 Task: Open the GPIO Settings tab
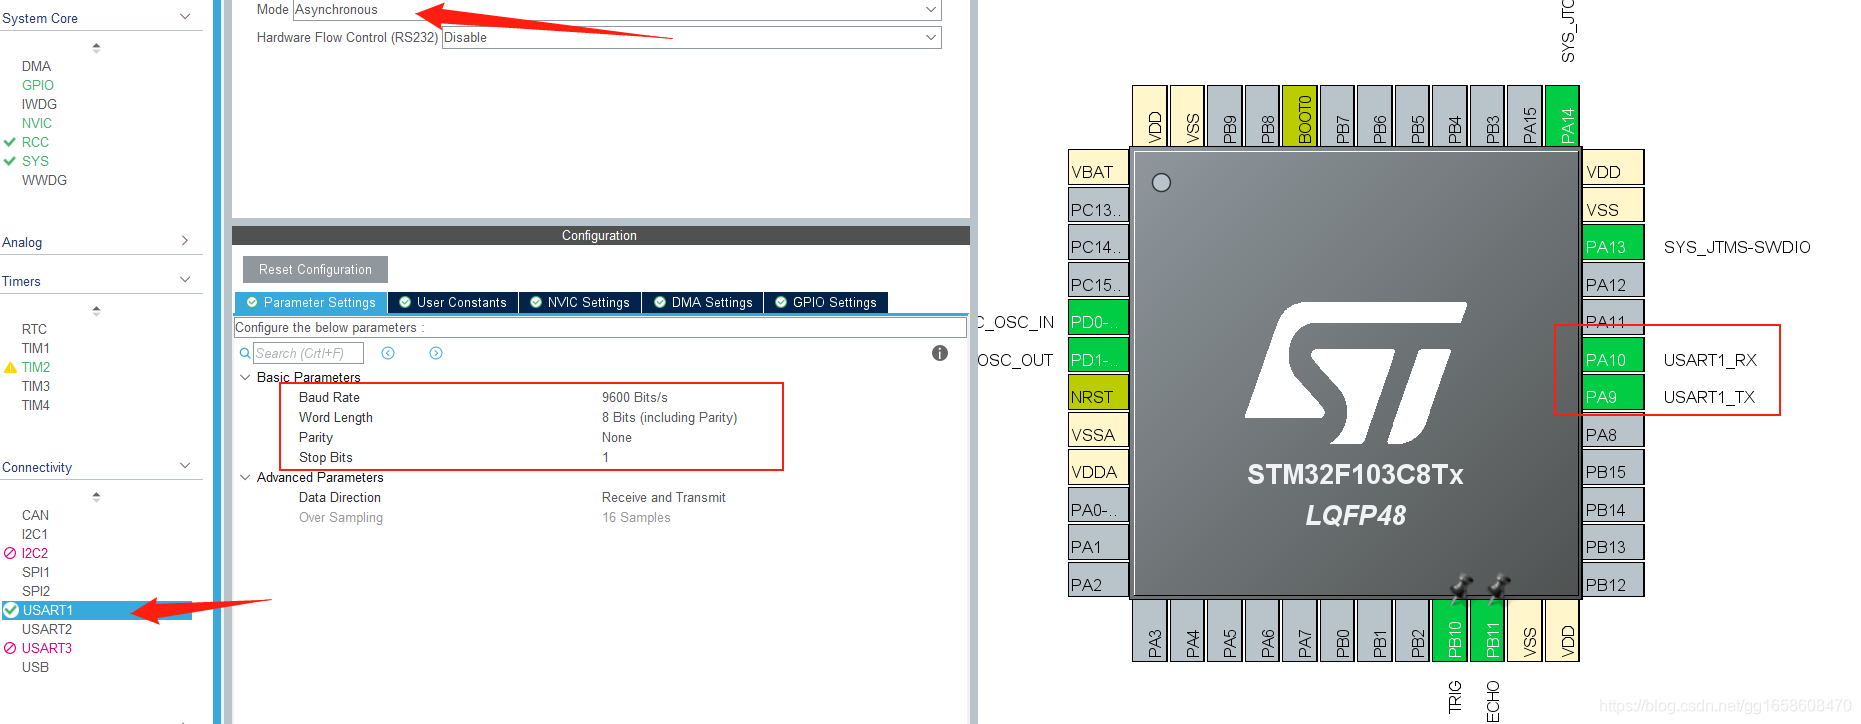pyautogui.click(x=826, y=302)
